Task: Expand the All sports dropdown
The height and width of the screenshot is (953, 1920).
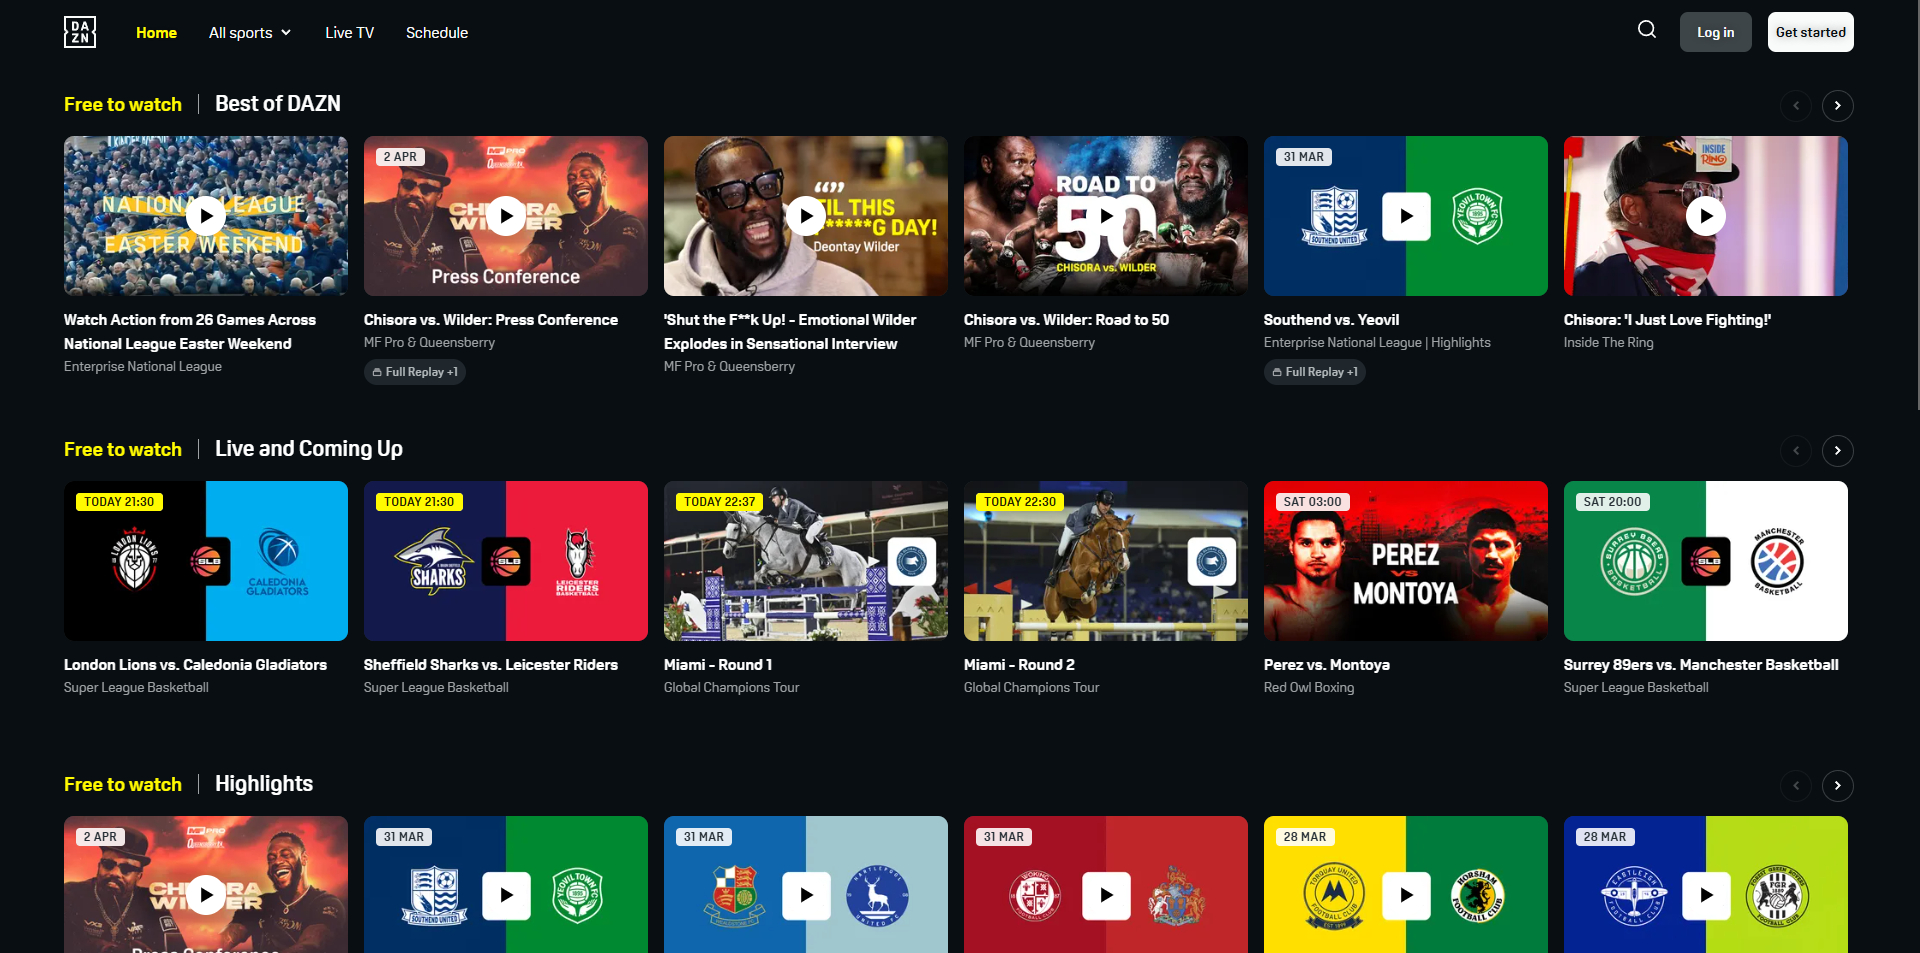Action: pos(250,32)
